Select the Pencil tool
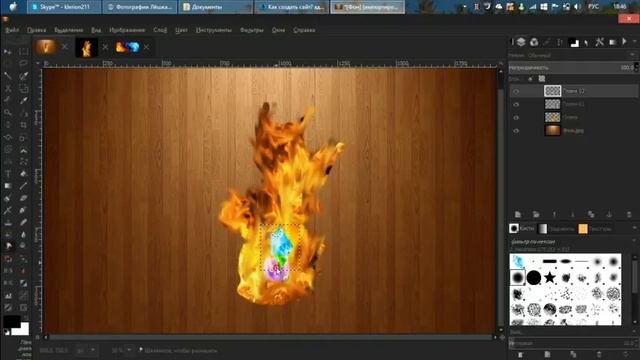Screen dimensions: 640x360 click(x=23, y=186)
